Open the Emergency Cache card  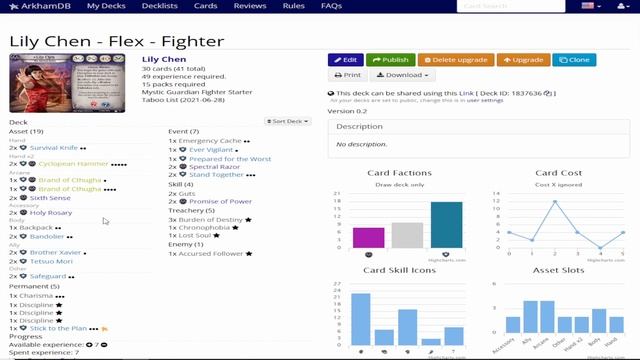coord(210,140)
